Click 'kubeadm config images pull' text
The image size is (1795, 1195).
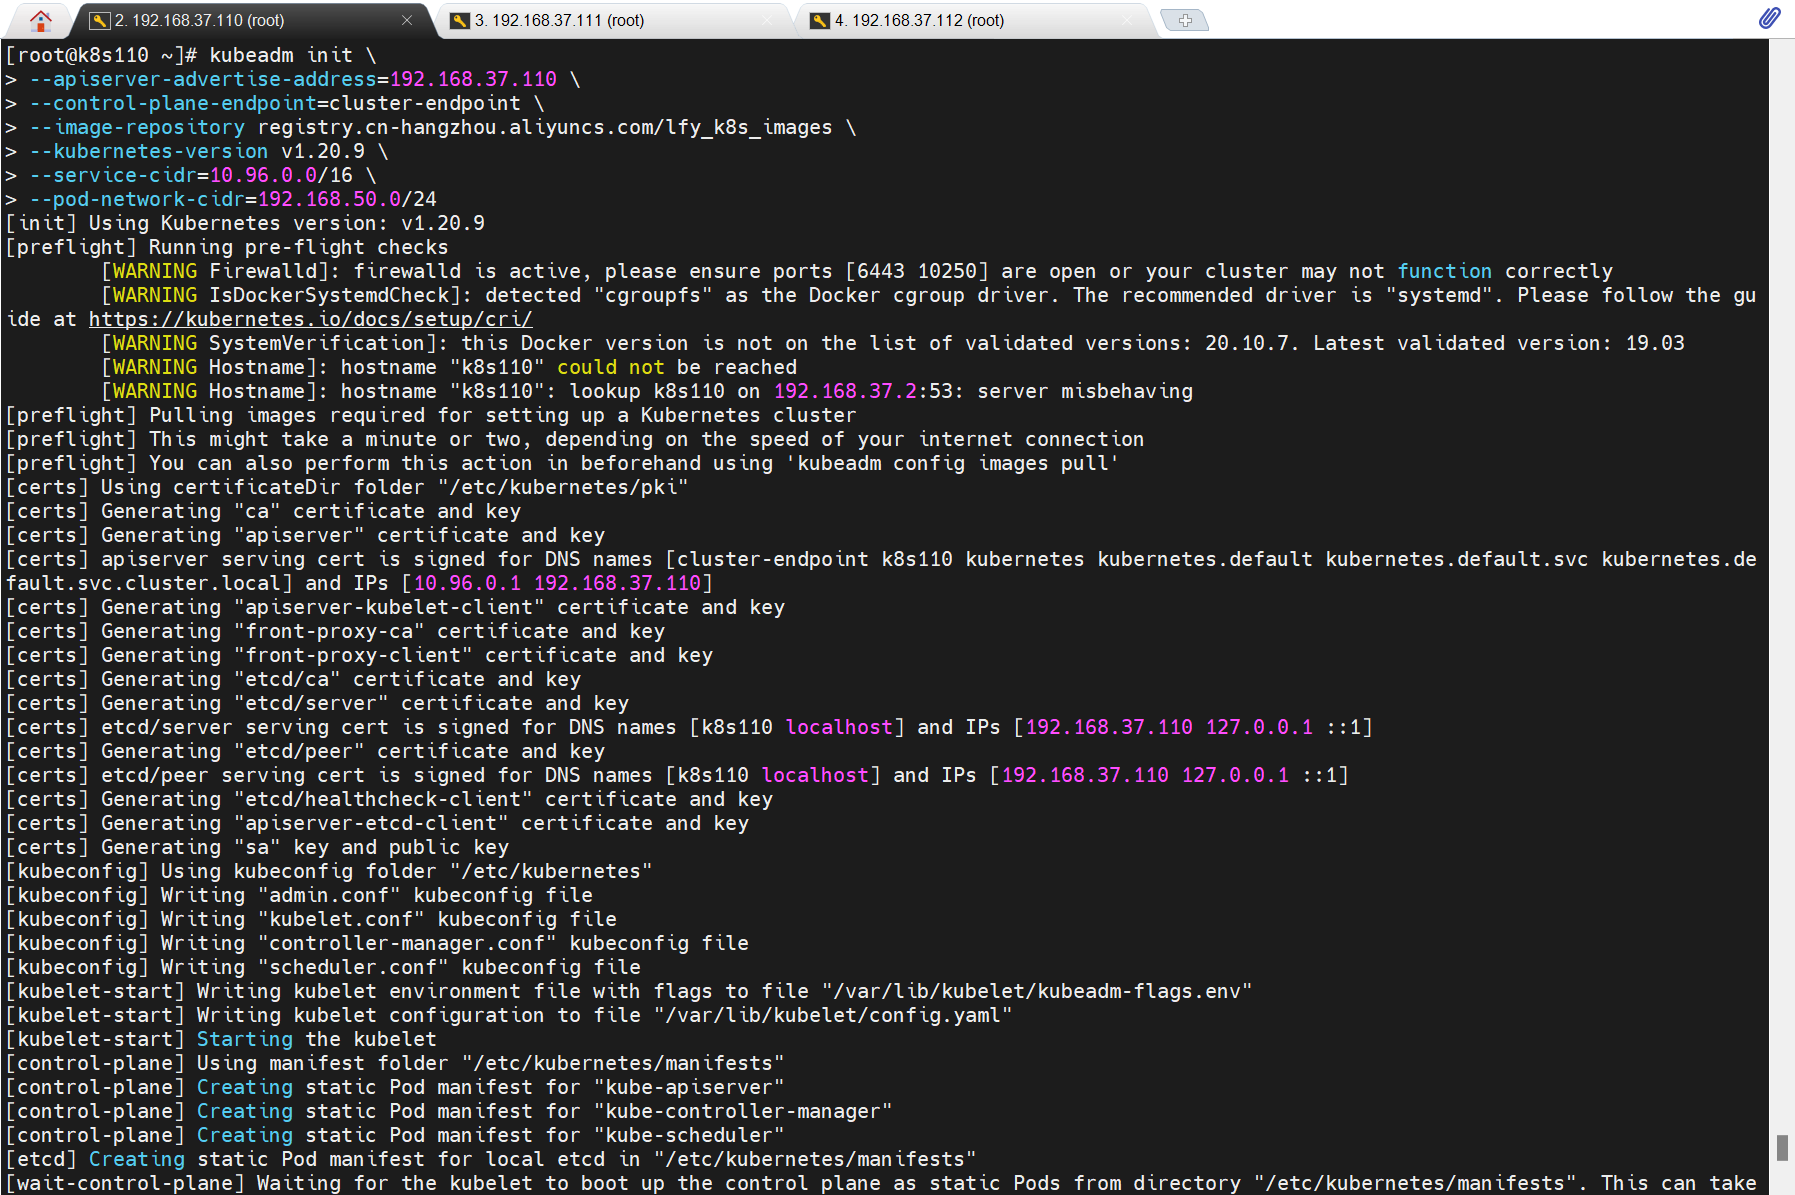coord(953,463)
